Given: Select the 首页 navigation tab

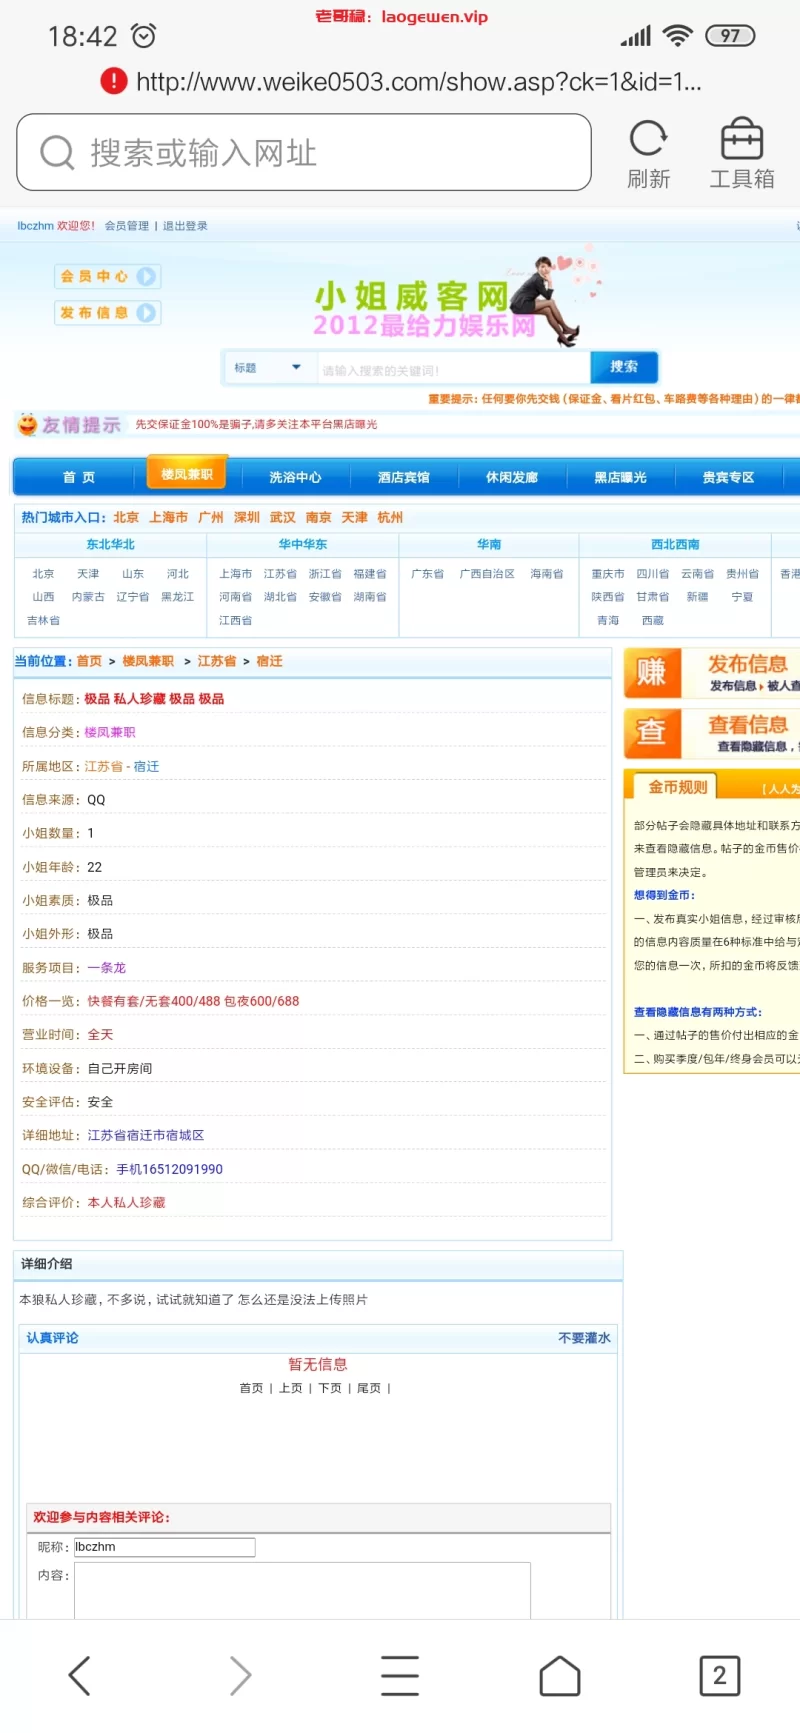Looking at the screenshot, I should click(x=79, y=477).
